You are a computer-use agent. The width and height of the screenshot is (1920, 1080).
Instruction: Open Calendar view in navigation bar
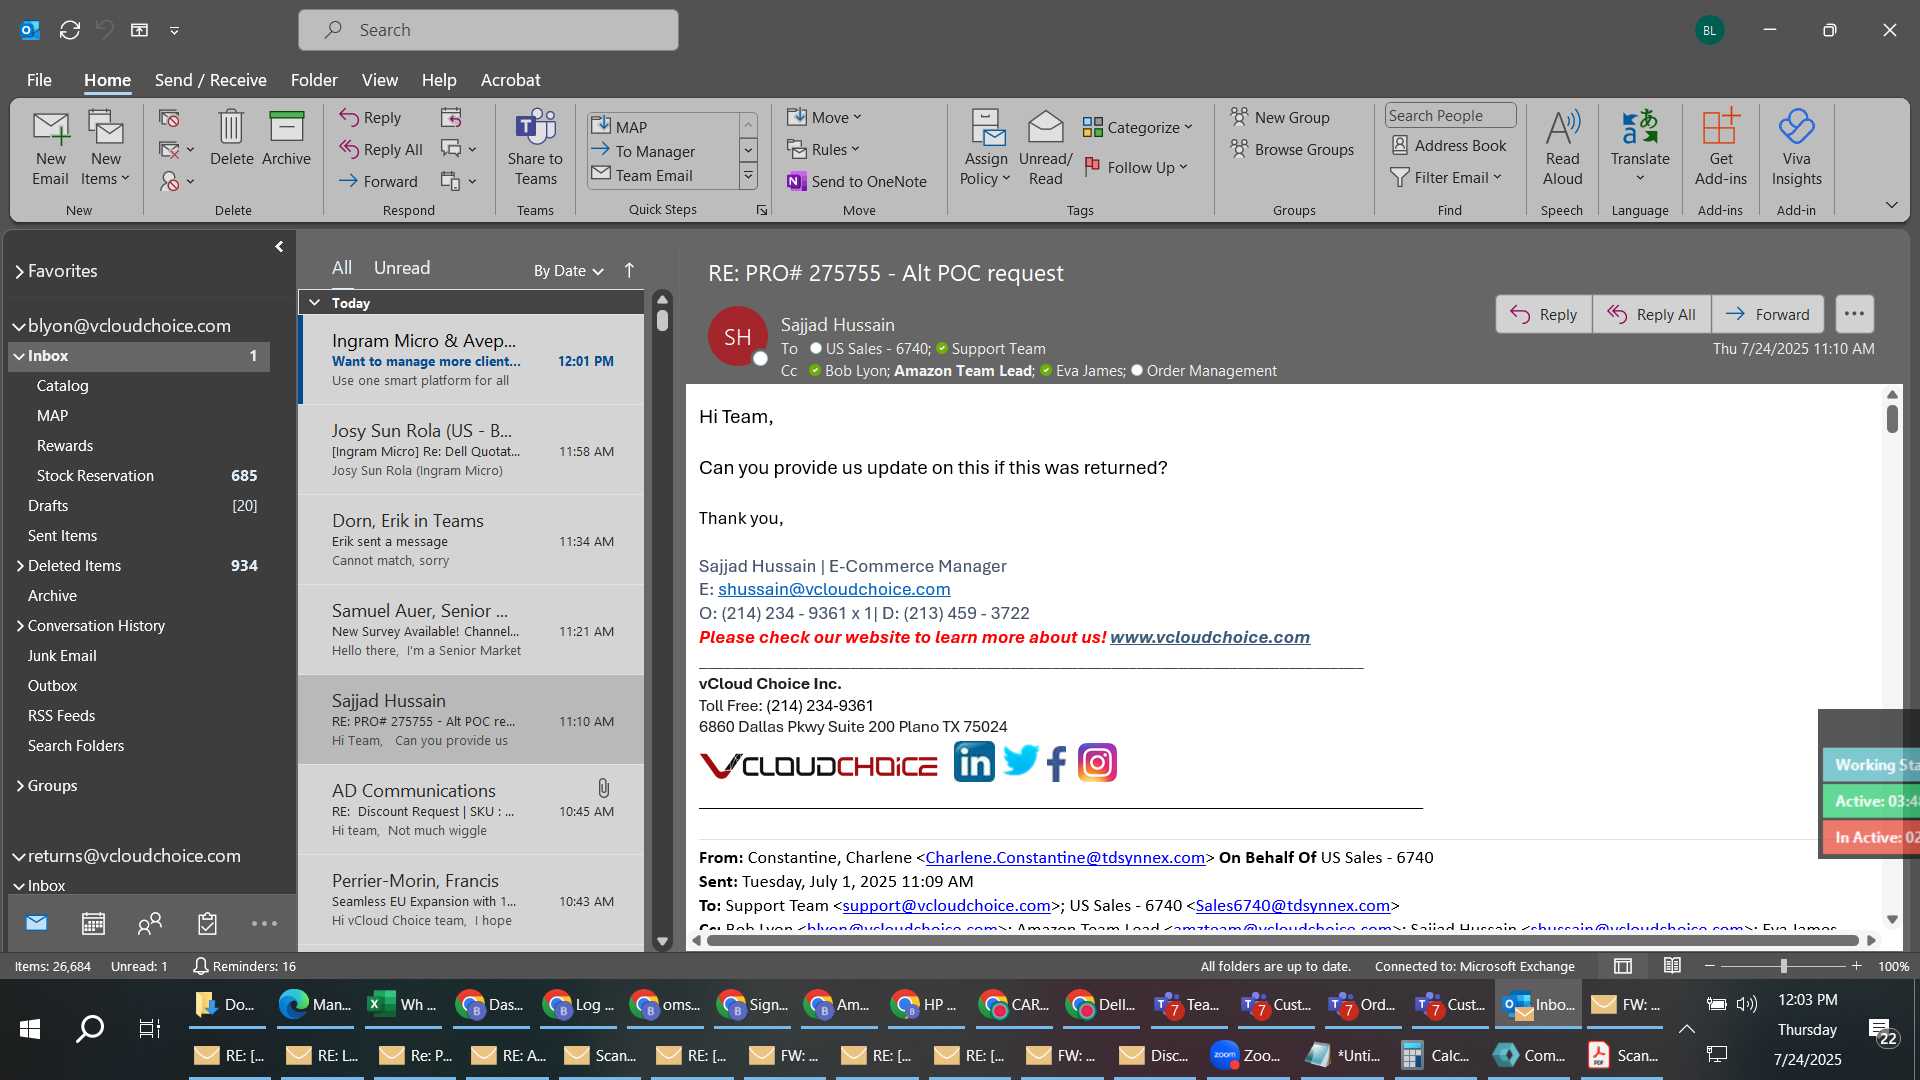point(93,924)
